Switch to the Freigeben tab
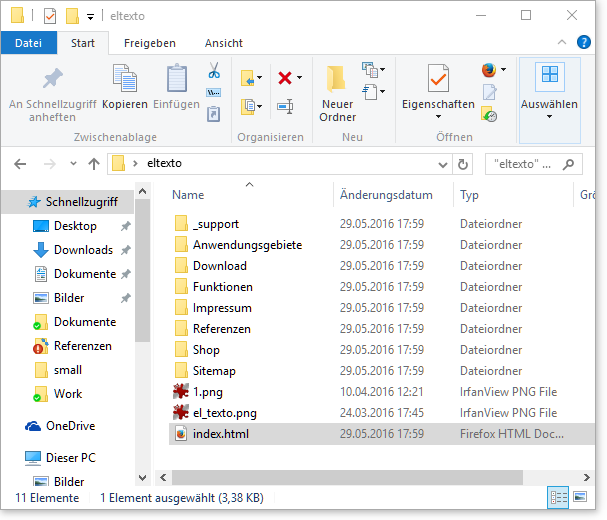The image size is (607, 520). pos(150,43)
